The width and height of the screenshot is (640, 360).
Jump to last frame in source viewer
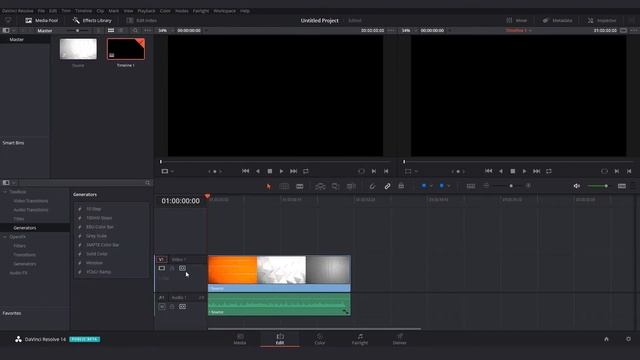coord(293,171)
